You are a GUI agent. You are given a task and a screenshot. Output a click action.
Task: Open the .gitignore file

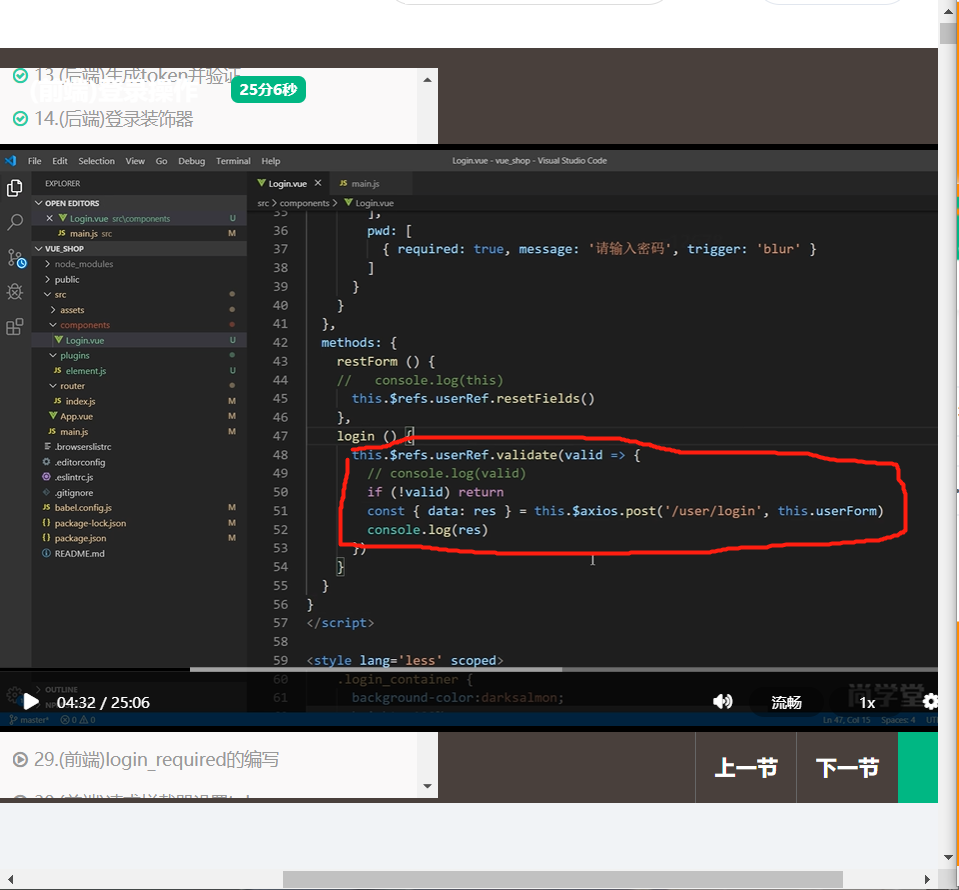73,492
